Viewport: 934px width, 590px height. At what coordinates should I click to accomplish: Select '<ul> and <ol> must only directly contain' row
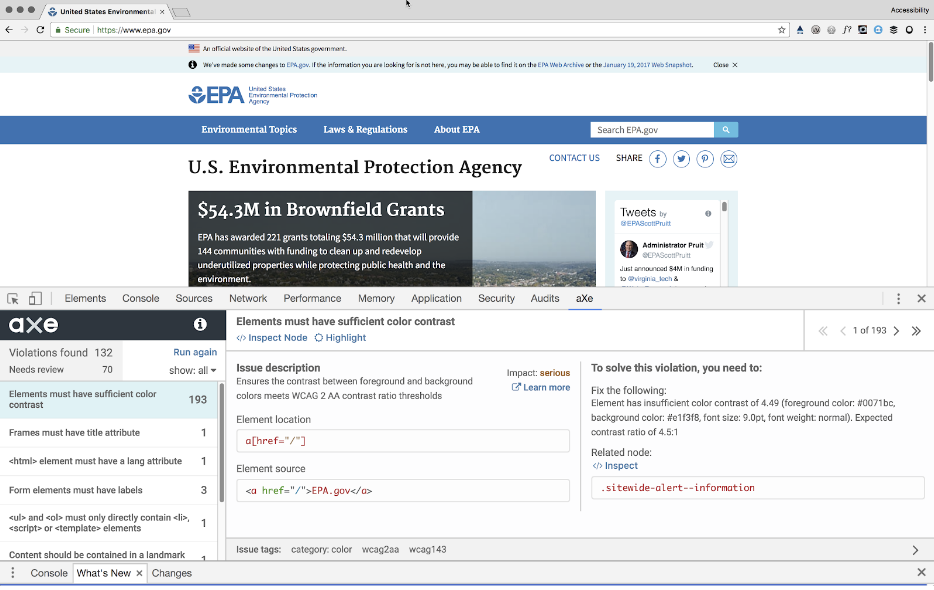[x=110, y=523]
